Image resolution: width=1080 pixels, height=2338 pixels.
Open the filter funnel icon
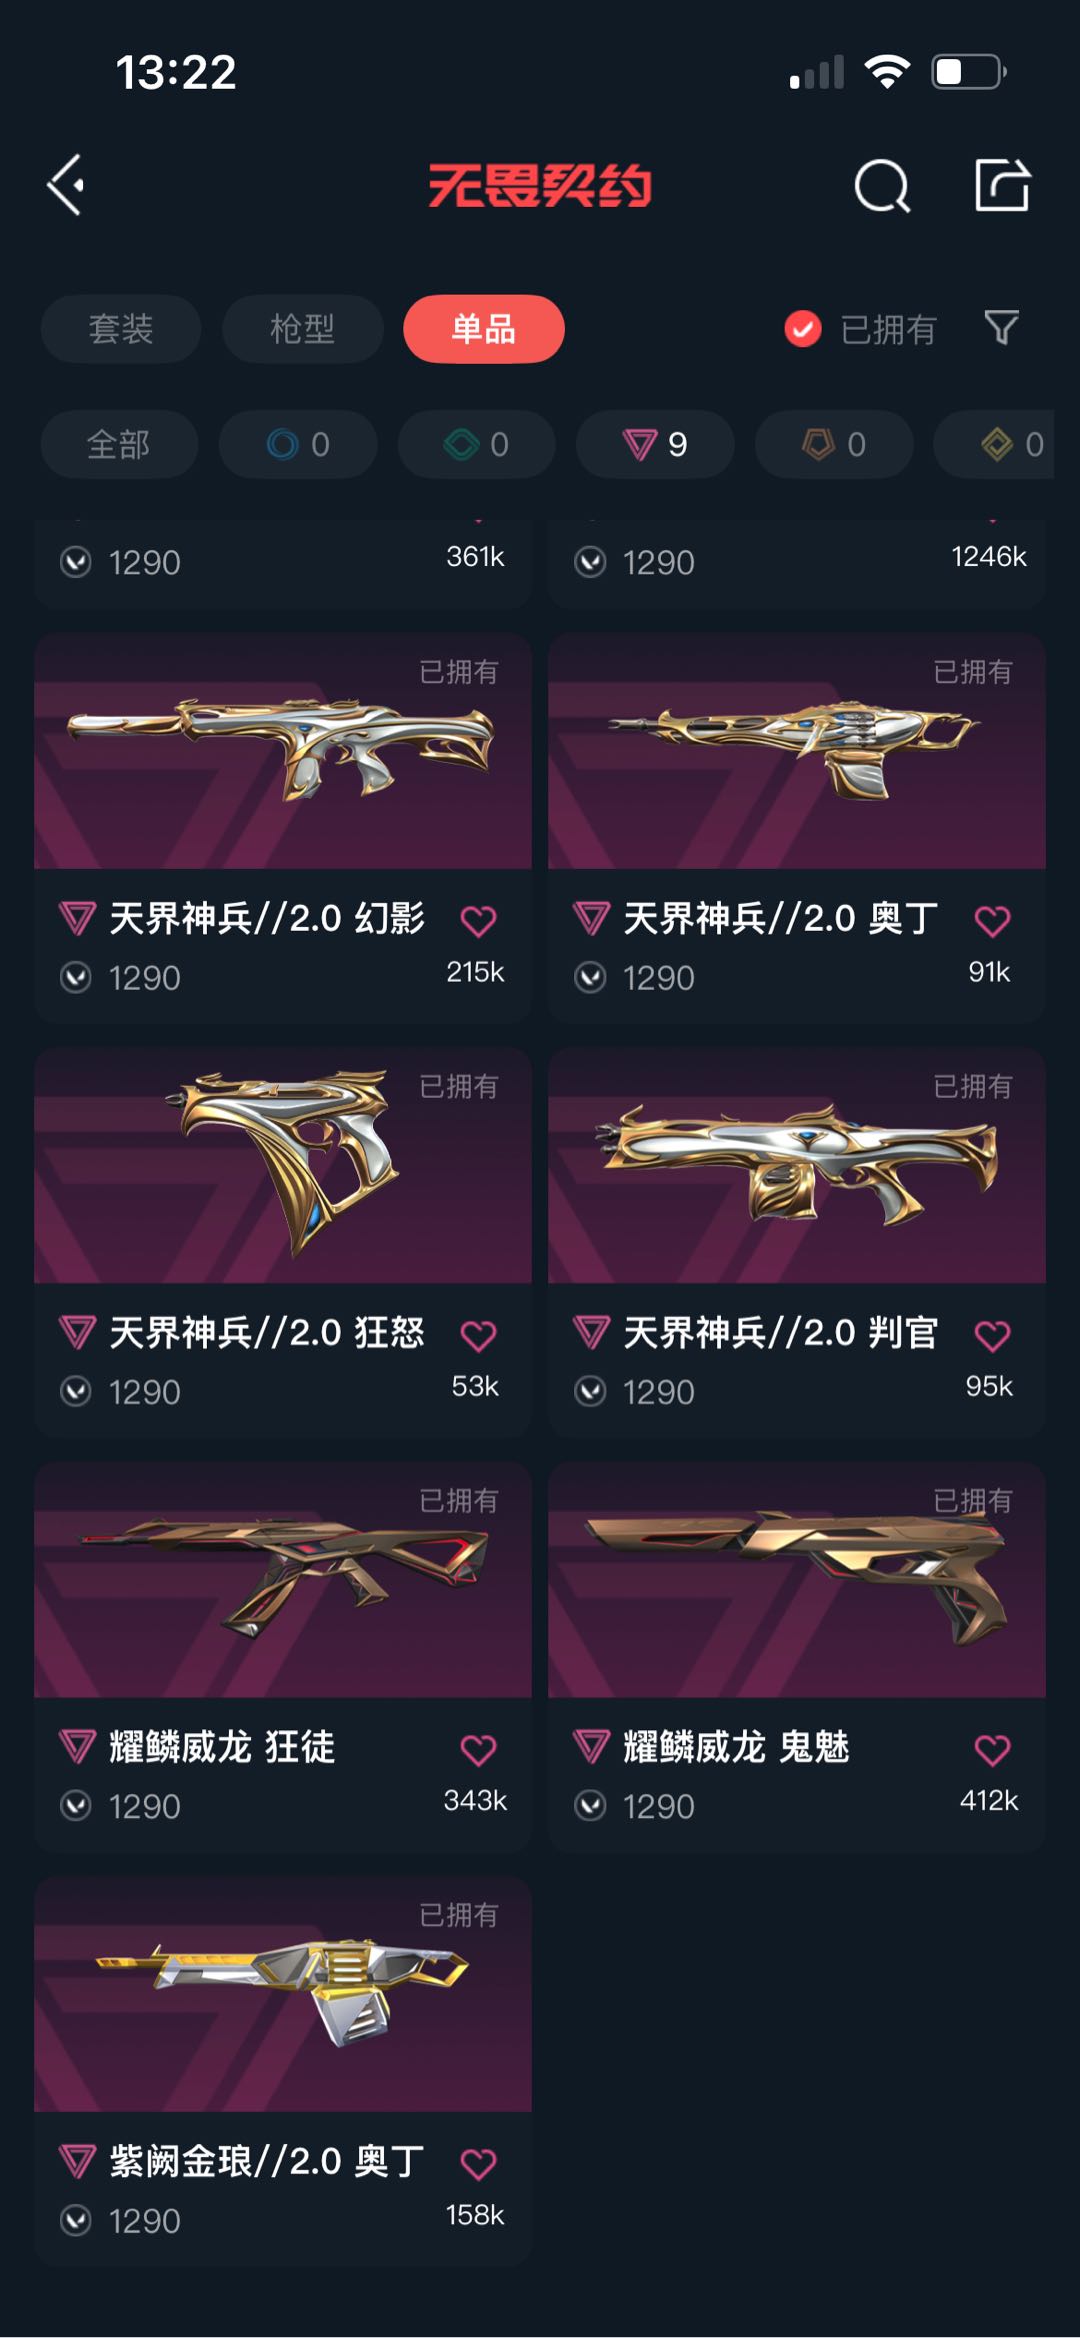1001,328
